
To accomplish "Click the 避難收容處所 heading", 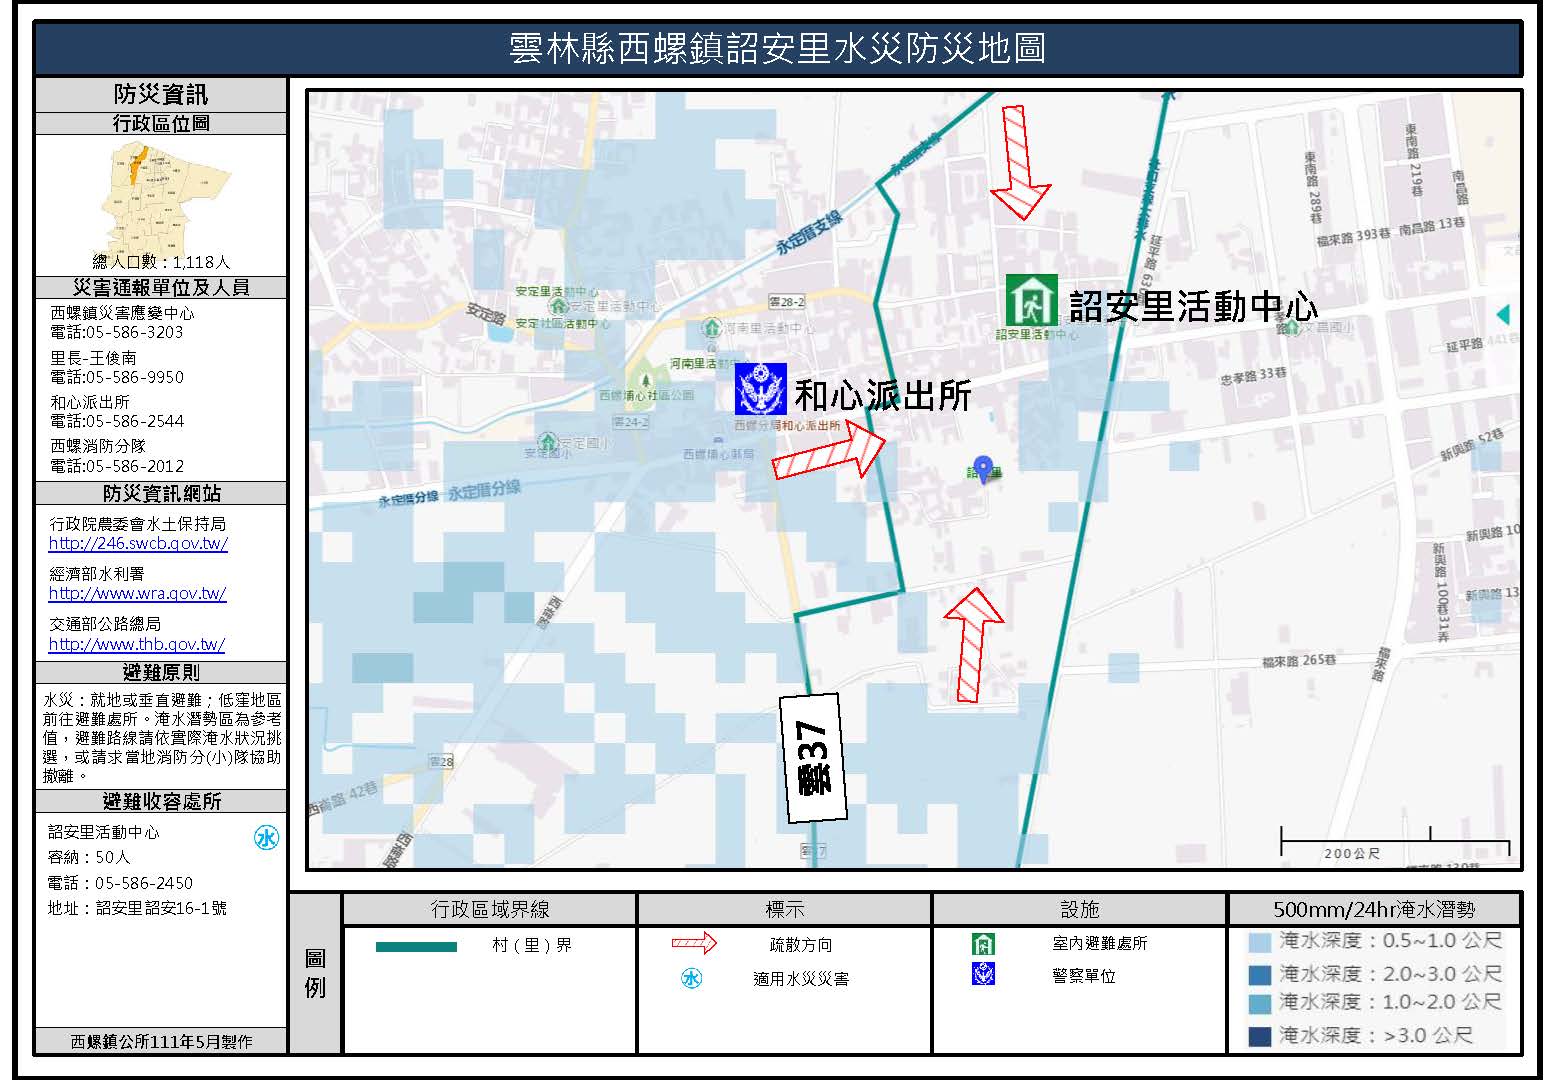I will [x=161, y=801].
